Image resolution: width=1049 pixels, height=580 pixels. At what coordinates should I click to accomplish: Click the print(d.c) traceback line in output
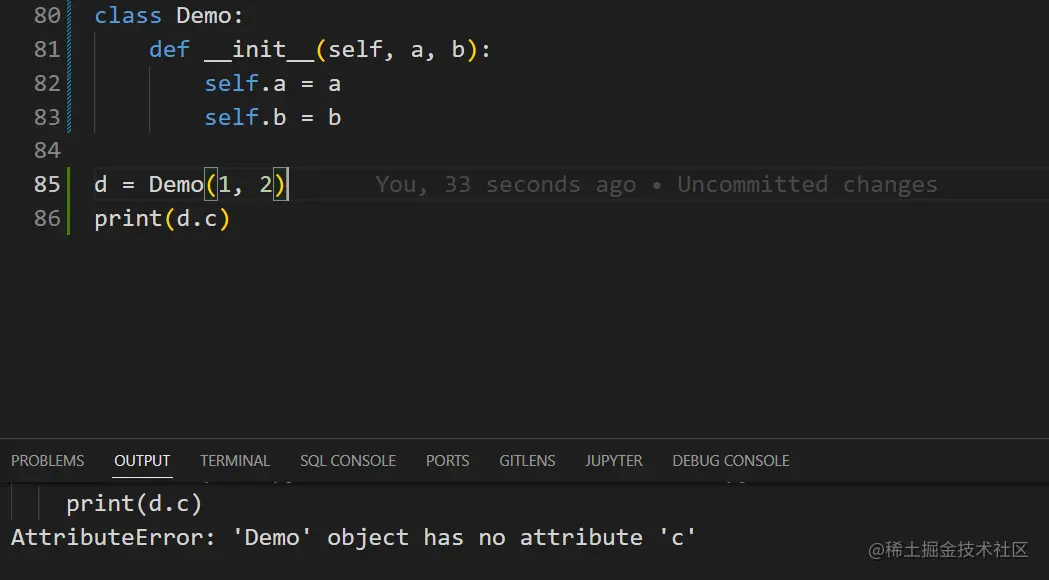[x=134, y=504]
